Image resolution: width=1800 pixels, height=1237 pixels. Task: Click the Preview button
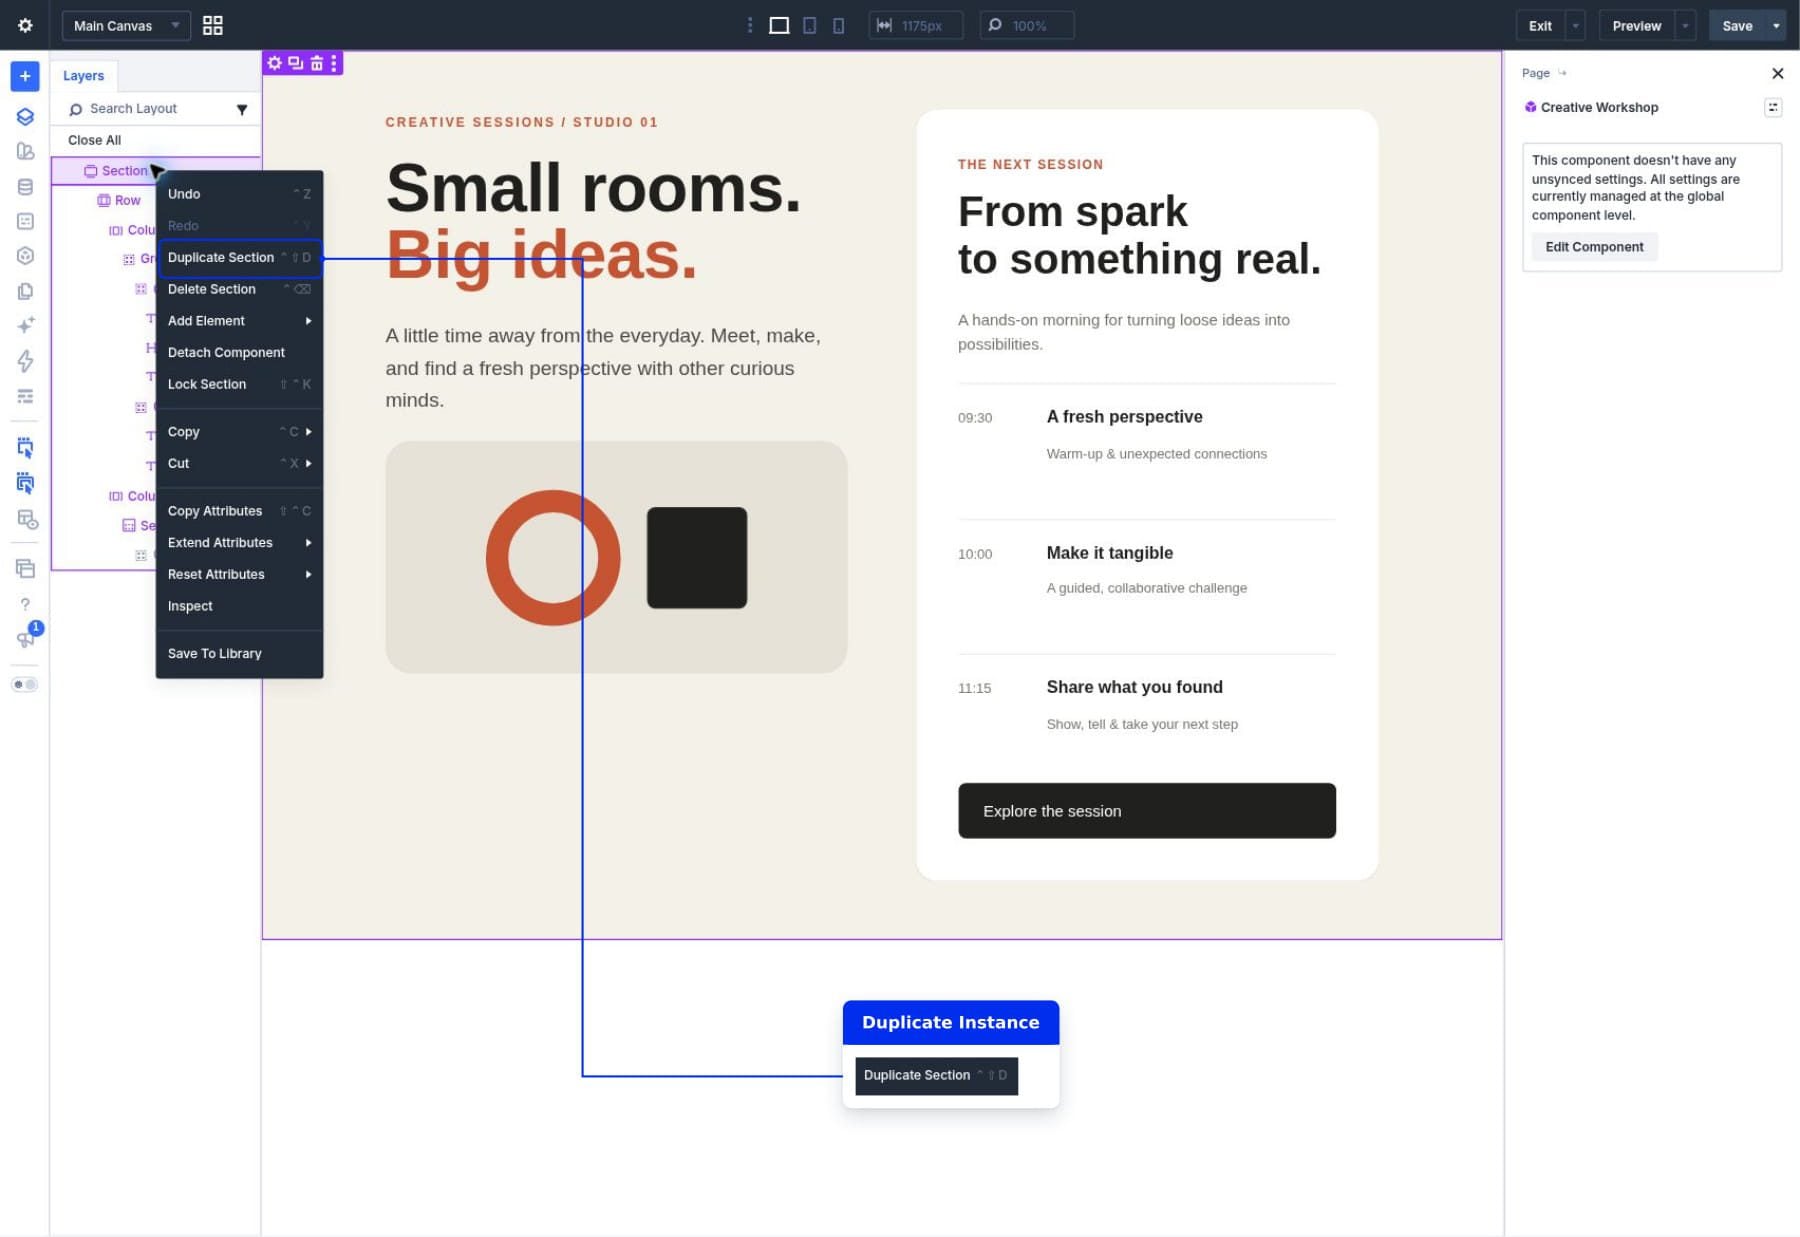coord(1636,25)
